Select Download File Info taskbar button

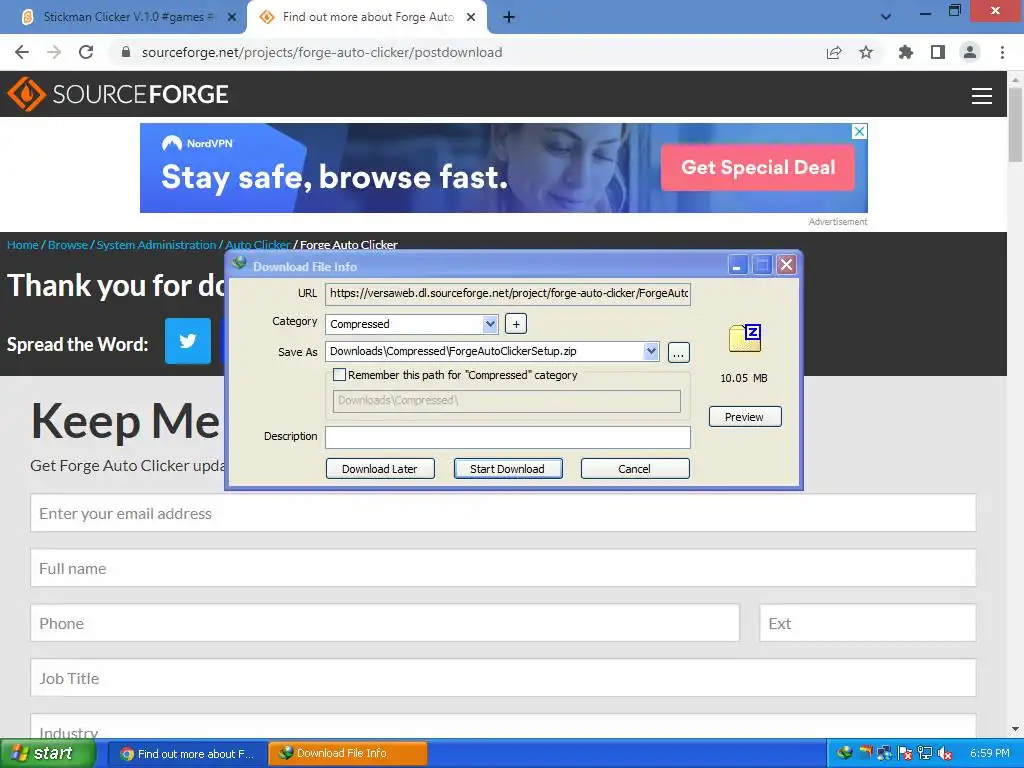coord(348,754)
